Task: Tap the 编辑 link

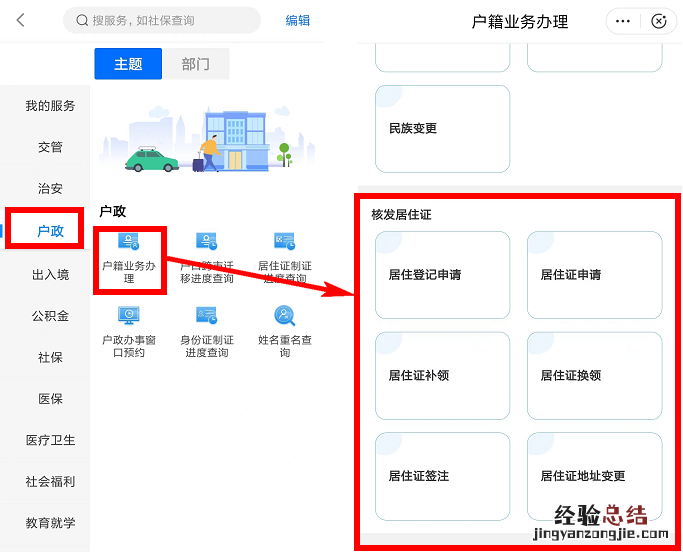Action: [x=298, y=20]
